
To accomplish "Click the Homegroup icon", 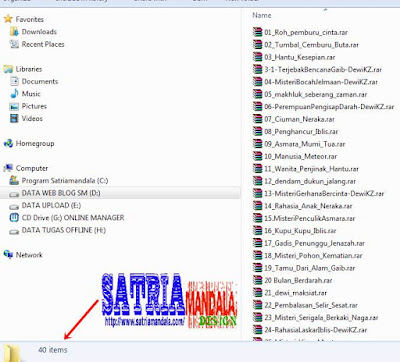I will (8, 143).
